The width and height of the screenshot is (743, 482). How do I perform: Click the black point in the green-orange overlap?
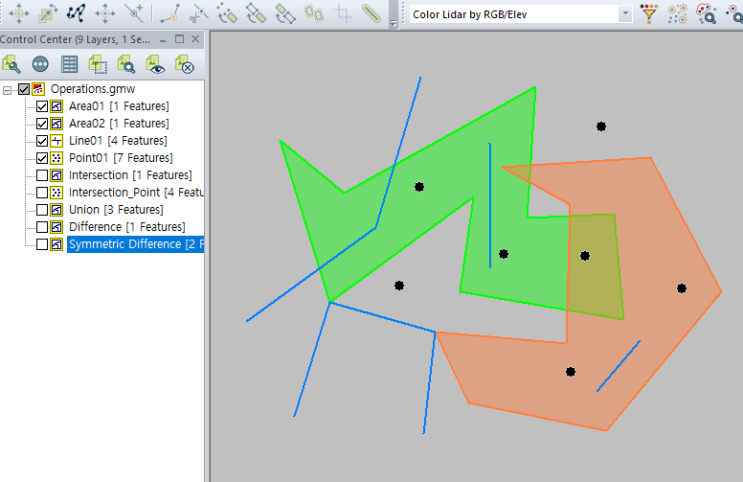(585, 256)
